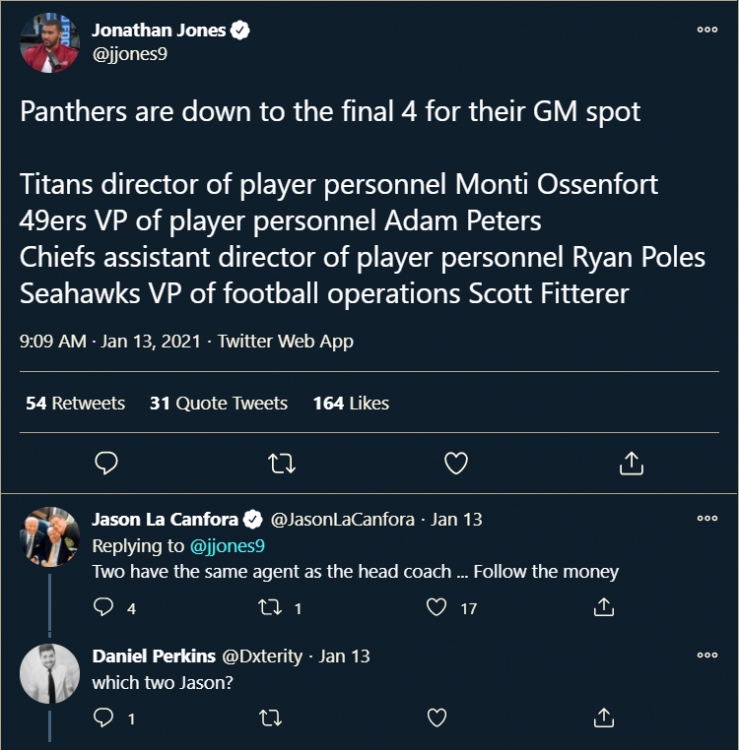
Task: Retweet the Panthers GM tweet
Action: coord(283,463)
